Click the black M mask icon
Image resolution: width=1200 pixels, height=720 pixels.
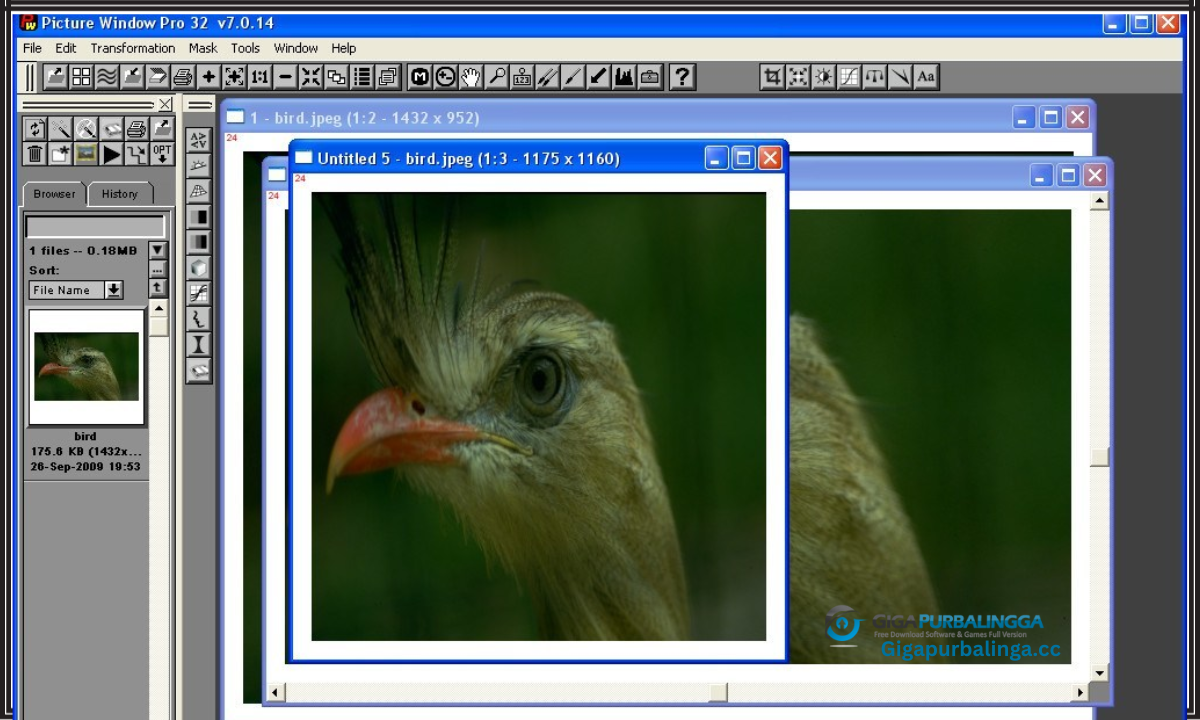click(x=420, y=77)
